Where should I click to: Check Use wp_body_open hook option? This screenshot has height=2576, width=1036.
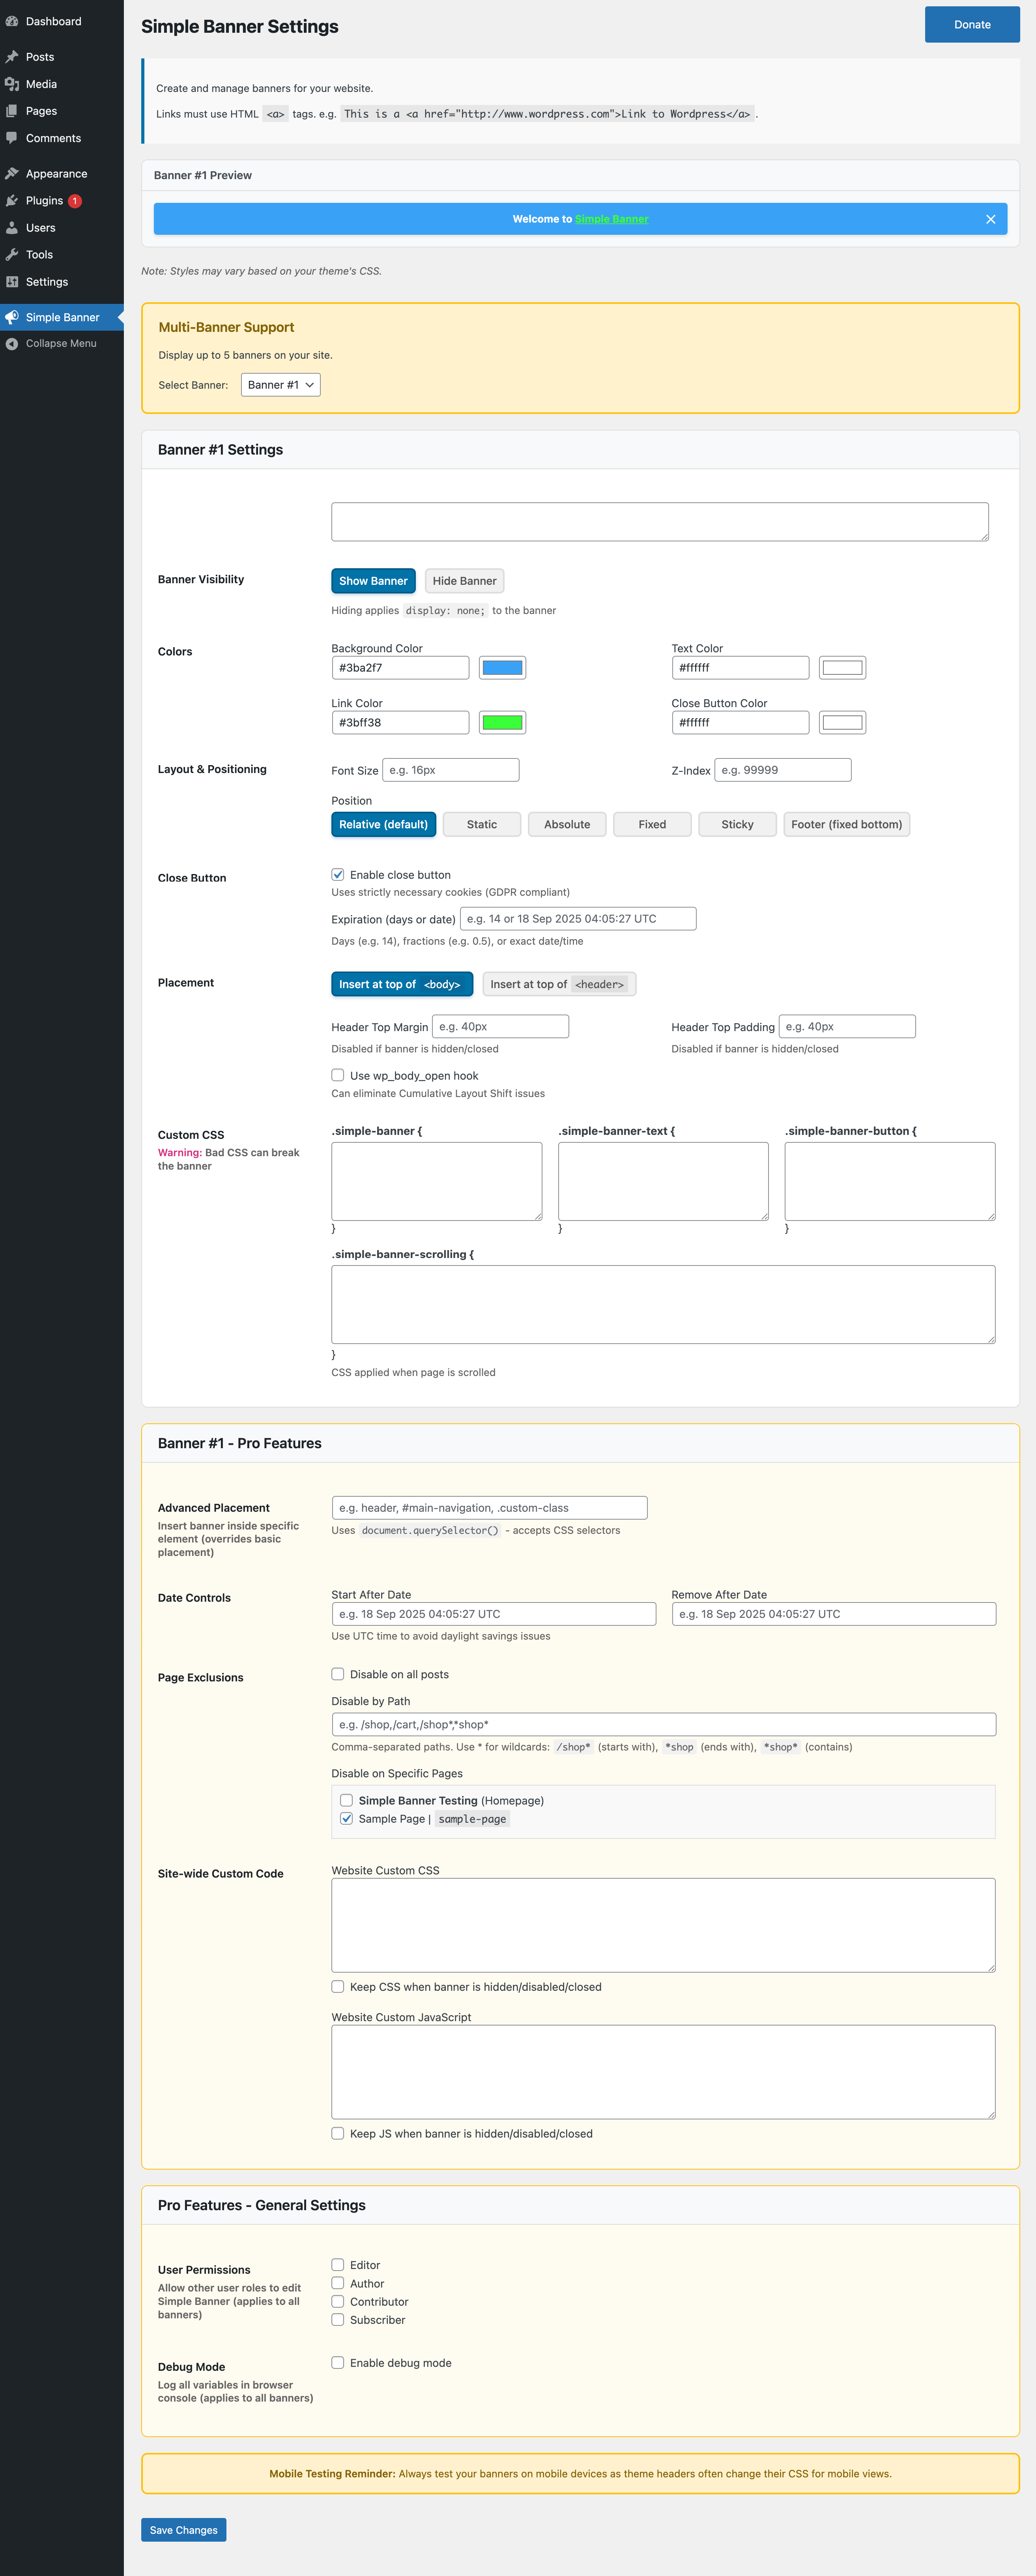coord(338,1075)
